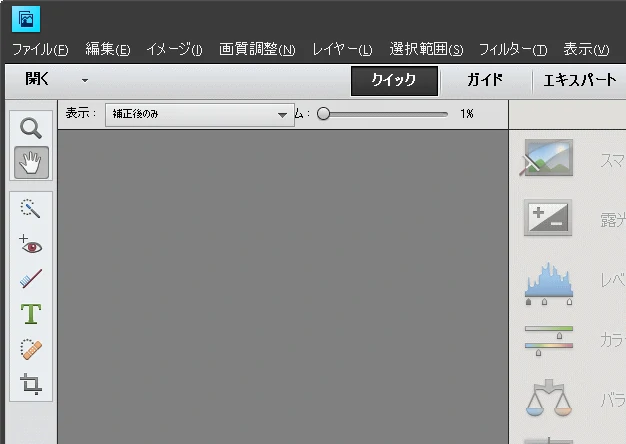The height and width of the screenshot is (444, 626).
Task: Open the イメージ menu
Action: pyautogui.click(x=174, y=50)
